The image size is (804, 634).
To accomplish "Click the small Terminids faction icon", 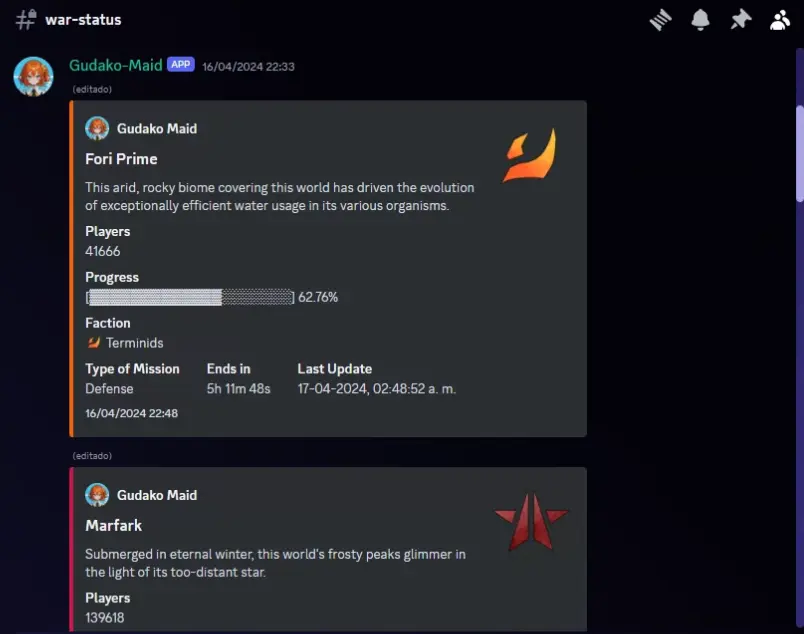I will click(x=94, y=343).
